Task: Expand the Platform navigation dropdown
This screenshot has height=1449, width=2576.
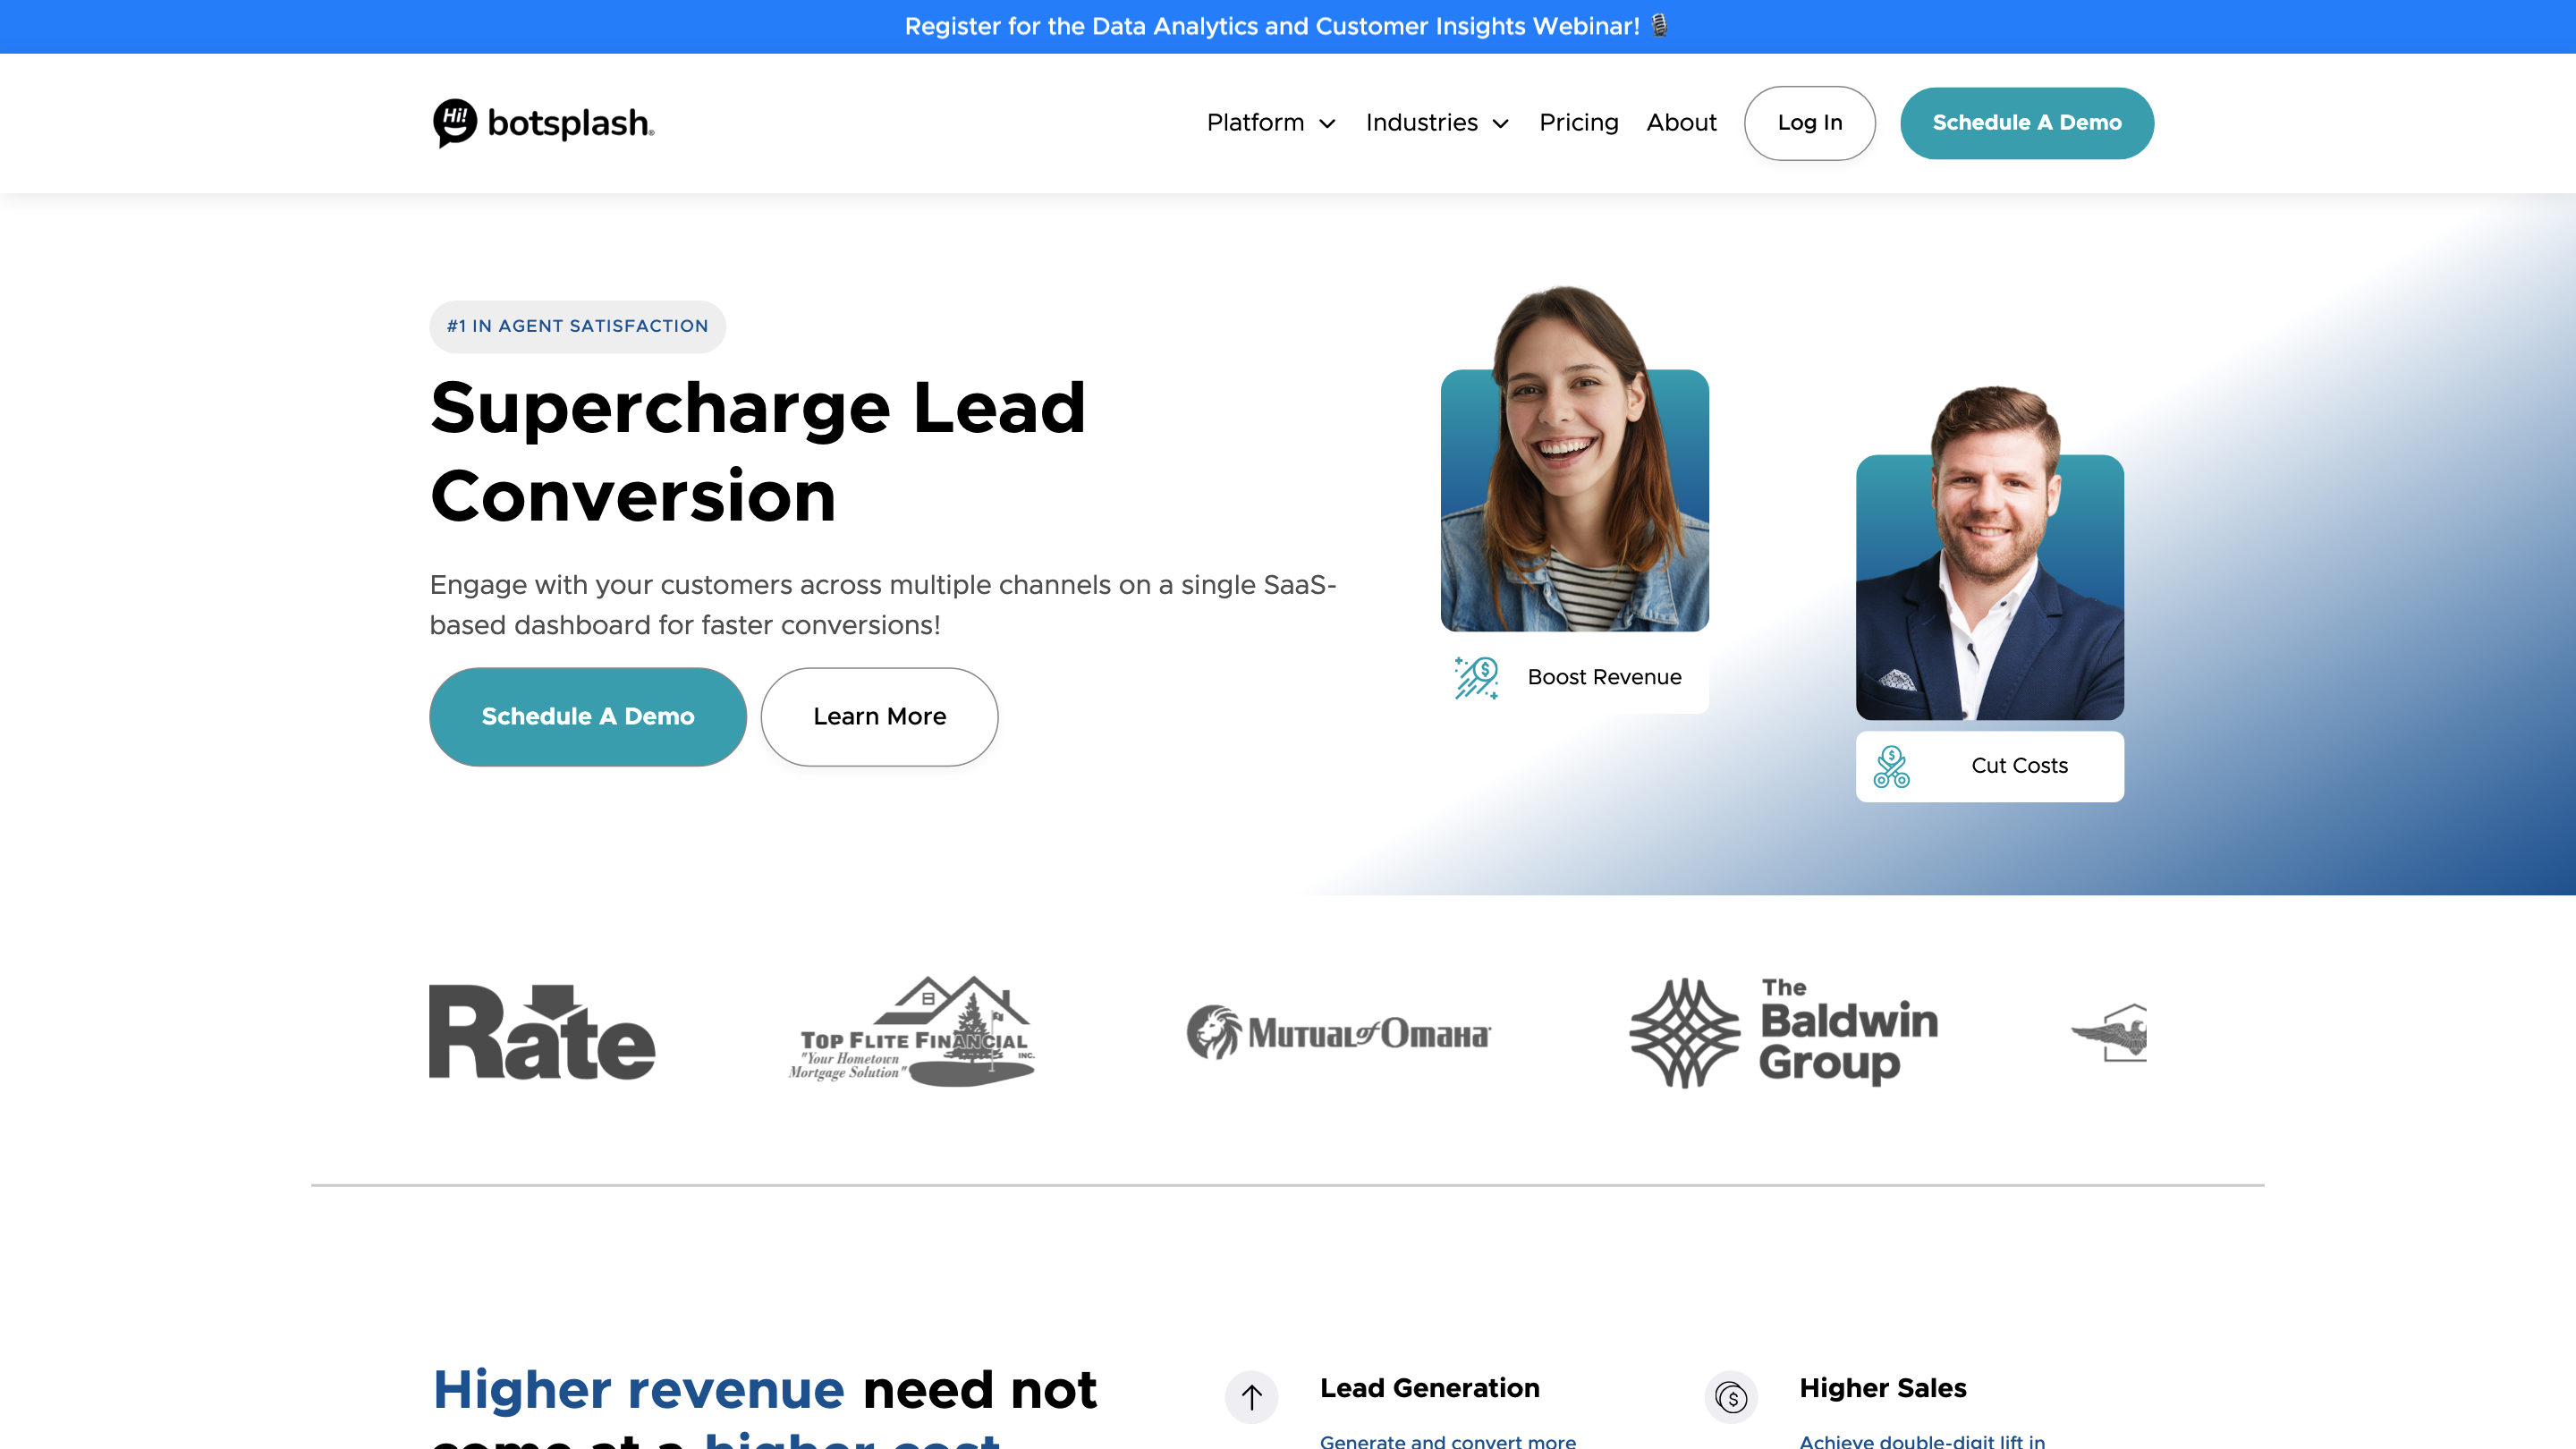Action: tap(1270, 122)
